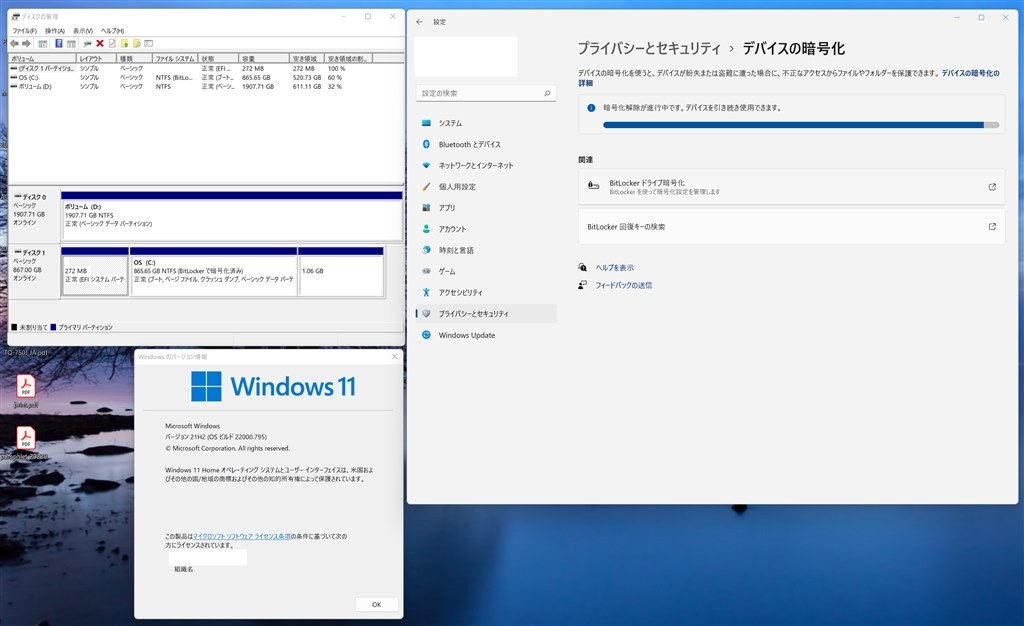Click the decryption progress bar in Settings
This screenshot has width=1024, height=626.
801,125
